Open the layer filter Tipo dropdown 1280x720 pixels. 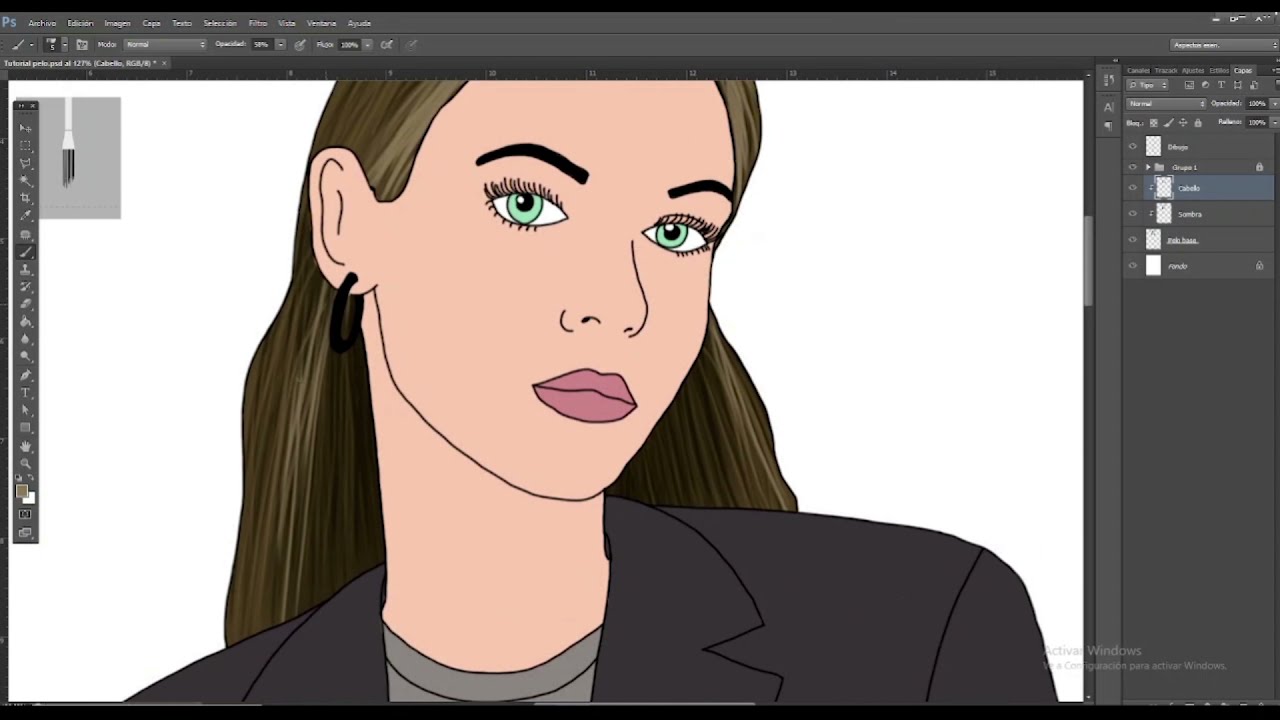(1147, 85)
